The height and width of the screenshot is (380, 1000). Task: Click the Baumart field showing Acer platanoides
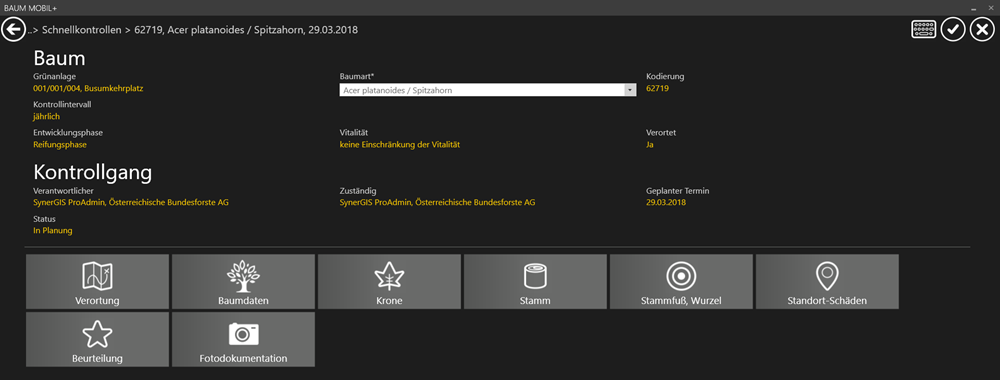tap(488, 90)
